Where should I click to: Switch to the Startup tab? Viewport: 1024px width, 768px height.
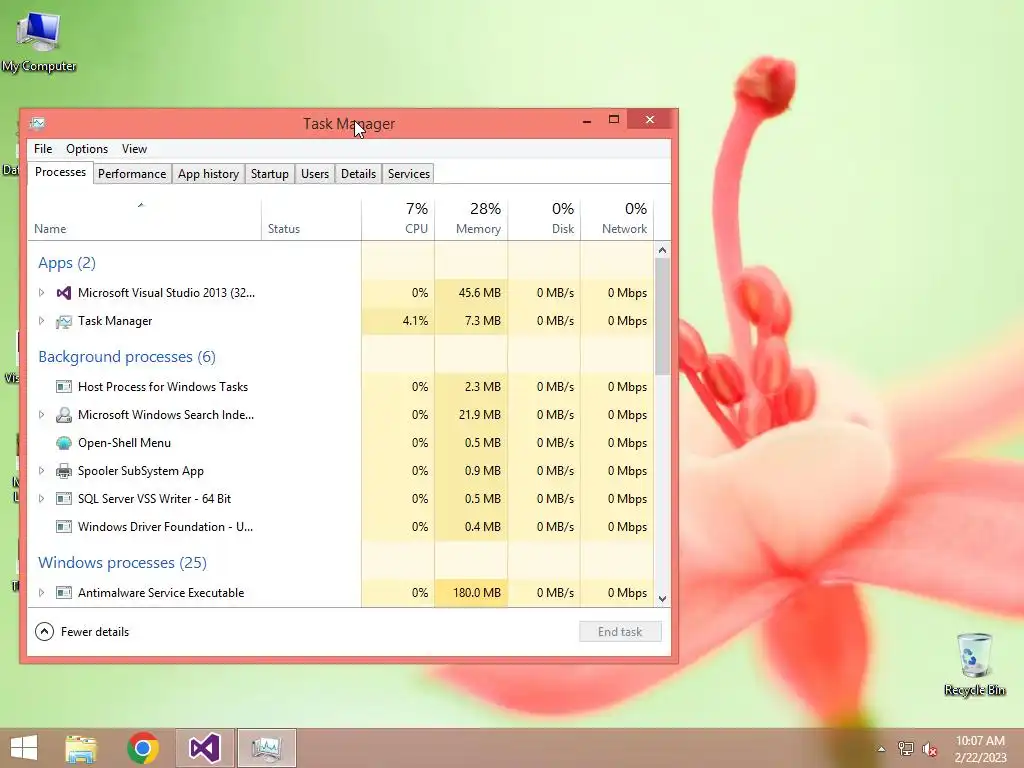click(270, 174)
